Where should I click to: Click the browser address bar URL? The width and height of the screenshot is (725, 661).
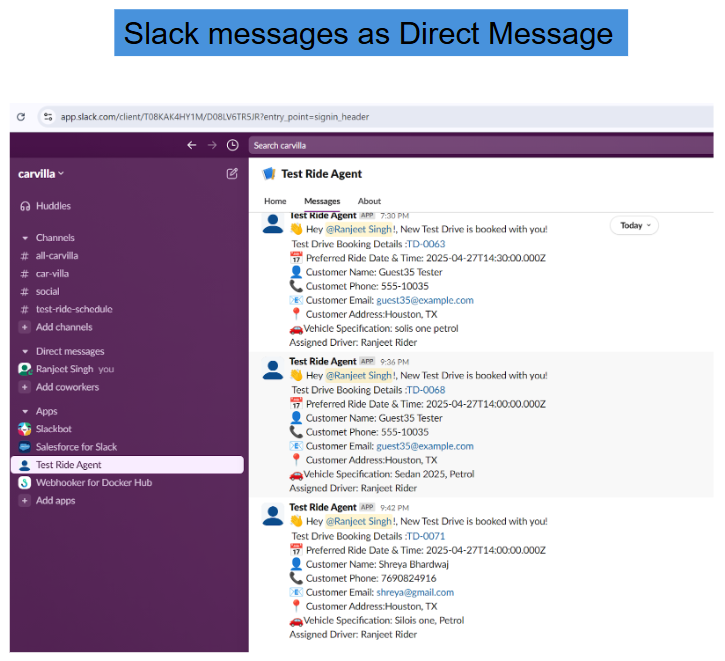tap(215, 117)
